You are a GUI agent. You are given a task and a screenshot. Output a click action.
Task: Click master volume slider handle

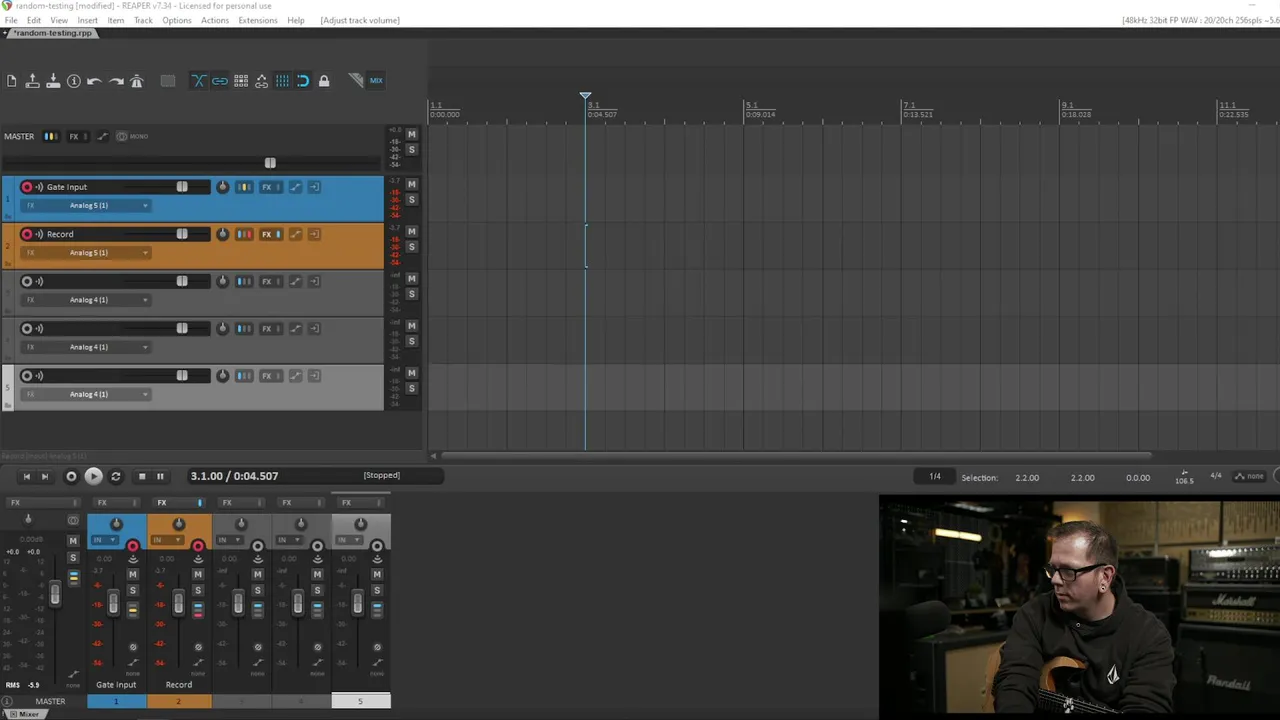pyautogui.click(x=270, y=163)
